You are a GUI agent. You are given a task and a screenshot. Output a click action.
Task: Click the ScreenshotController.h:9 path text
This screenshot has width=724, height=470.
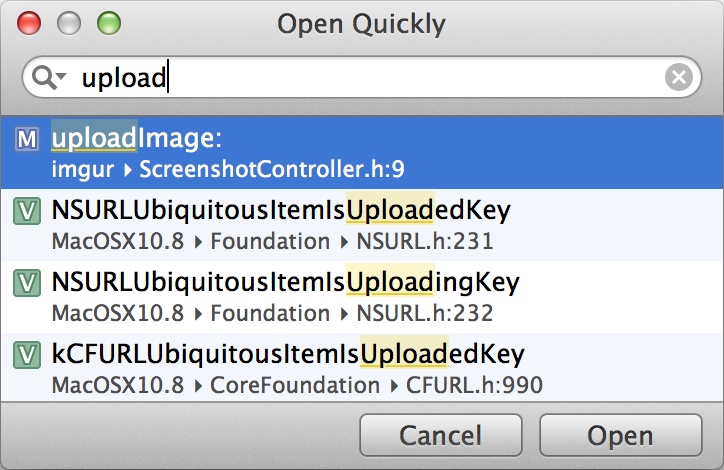coord(272,169)
